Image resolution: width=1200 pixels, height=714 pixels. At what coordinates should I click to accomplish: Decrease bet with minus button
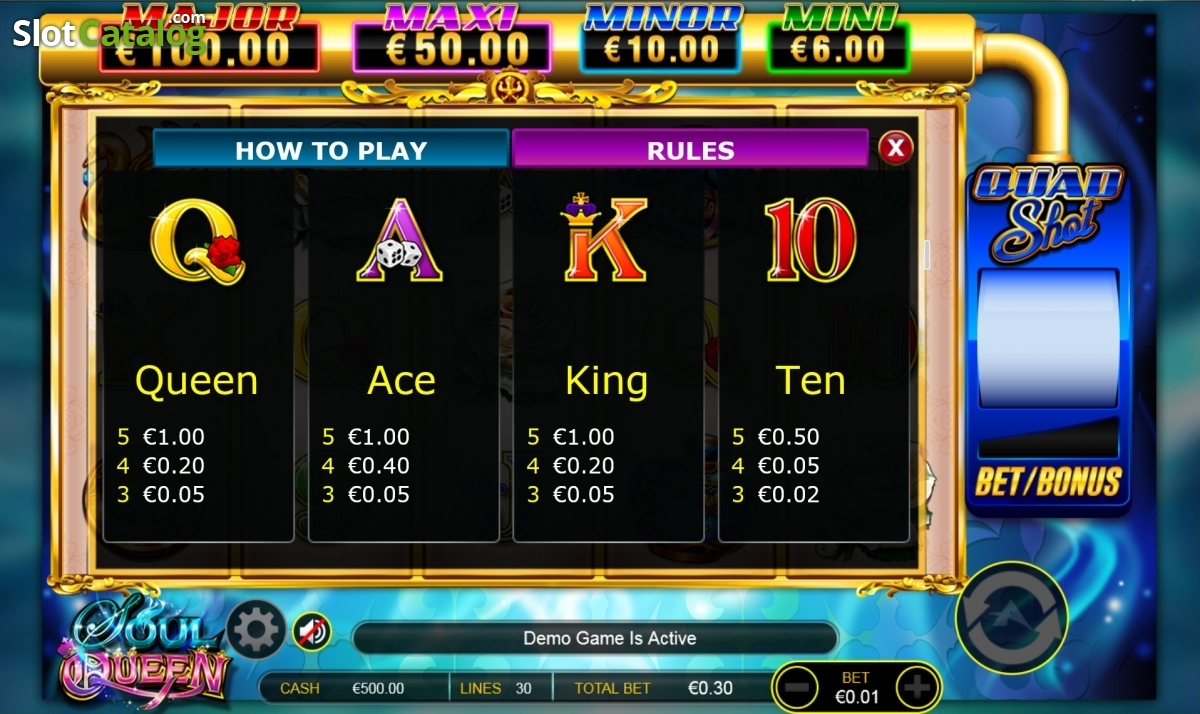click(797, 687)
